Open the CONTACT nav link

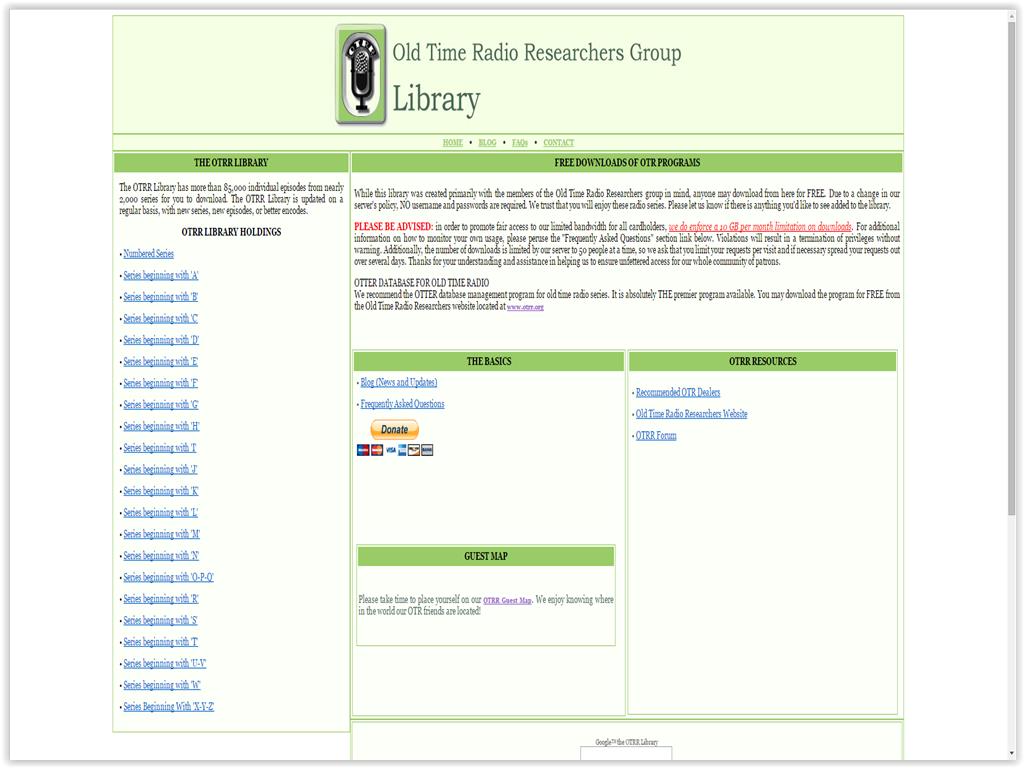coord(558,142)
